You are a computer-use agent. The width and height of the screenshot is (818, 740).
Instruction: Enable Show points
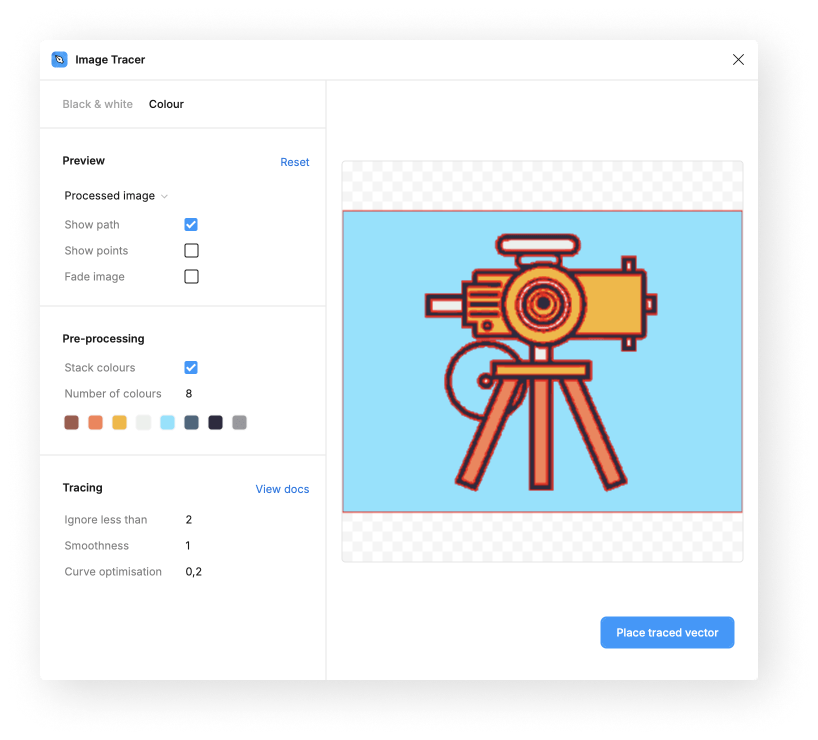coord(191,250)
